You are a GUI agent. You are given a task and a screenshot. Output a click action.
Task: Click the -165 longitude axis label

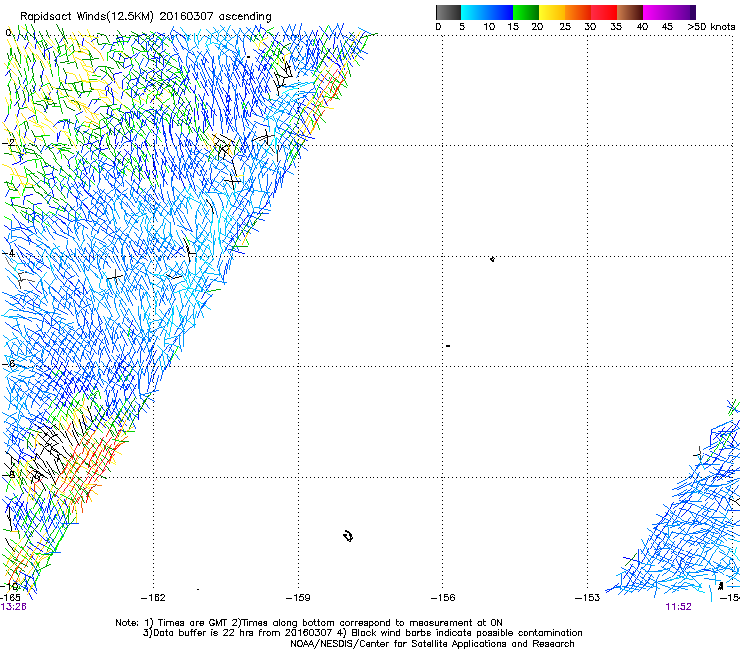pyautogui.click(x=10, y=598)
